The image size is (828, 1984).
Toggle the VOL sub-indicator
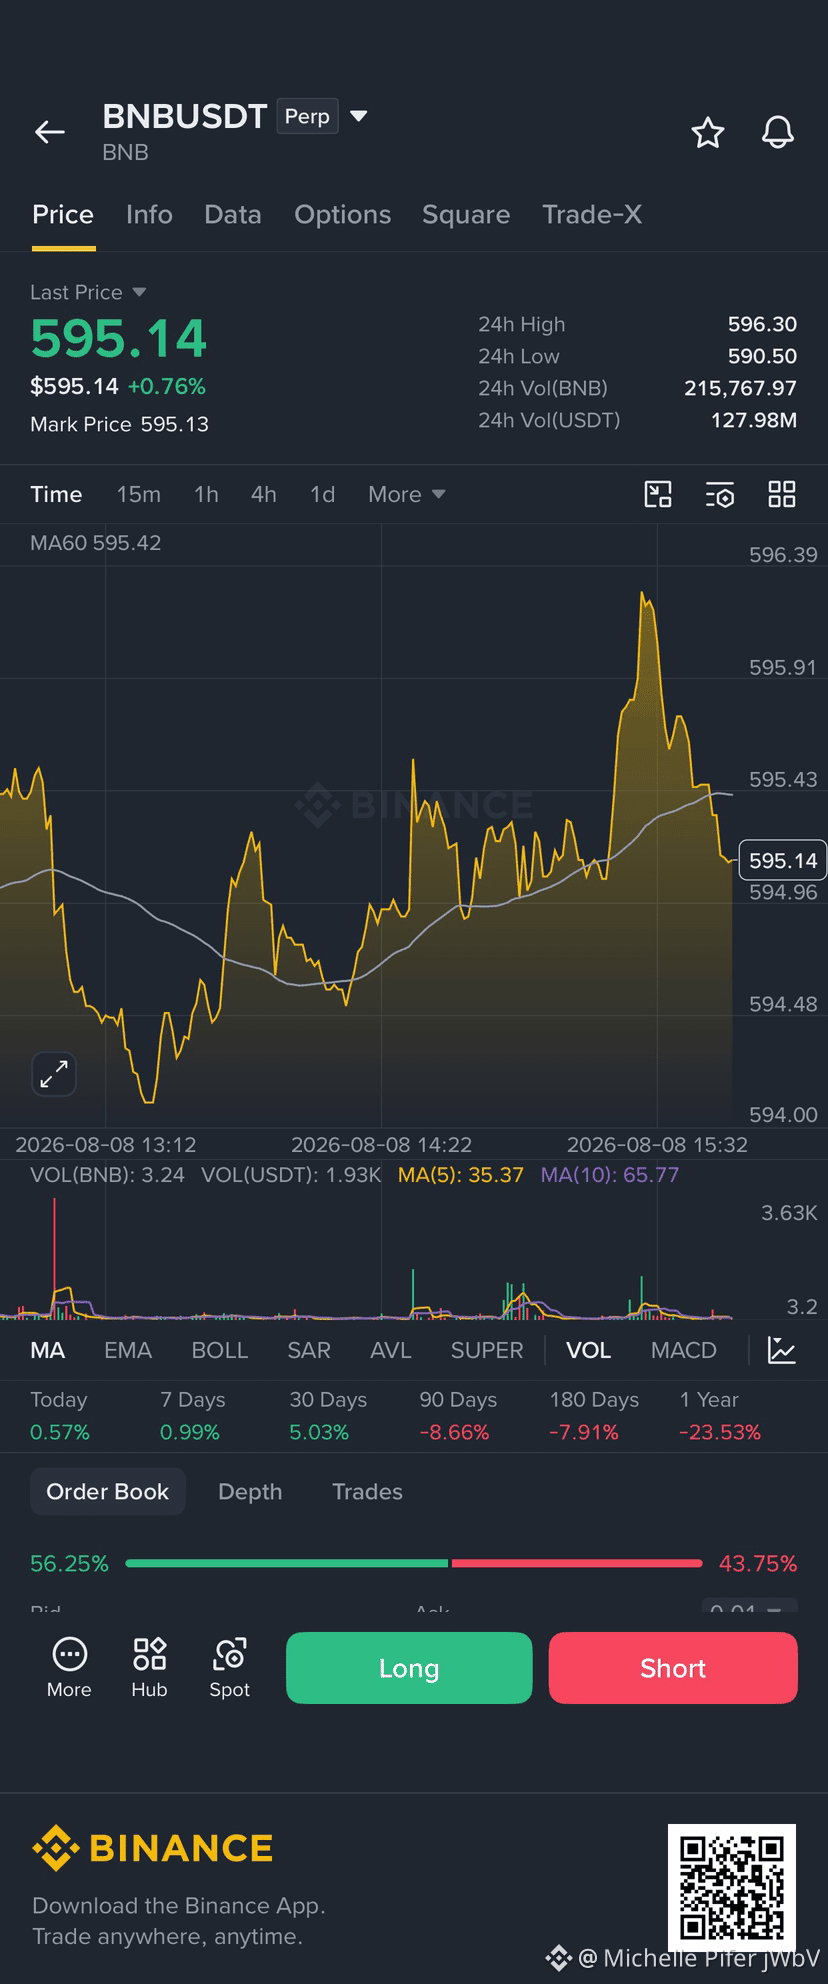(x=588, y=1350)
